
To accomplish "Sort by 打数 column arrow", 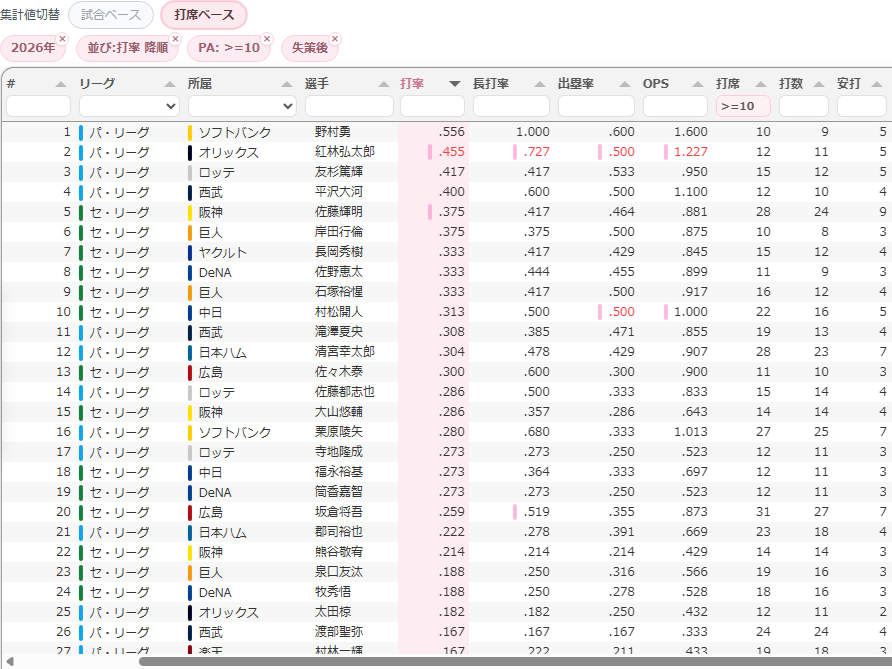I will tap(819, 84).
